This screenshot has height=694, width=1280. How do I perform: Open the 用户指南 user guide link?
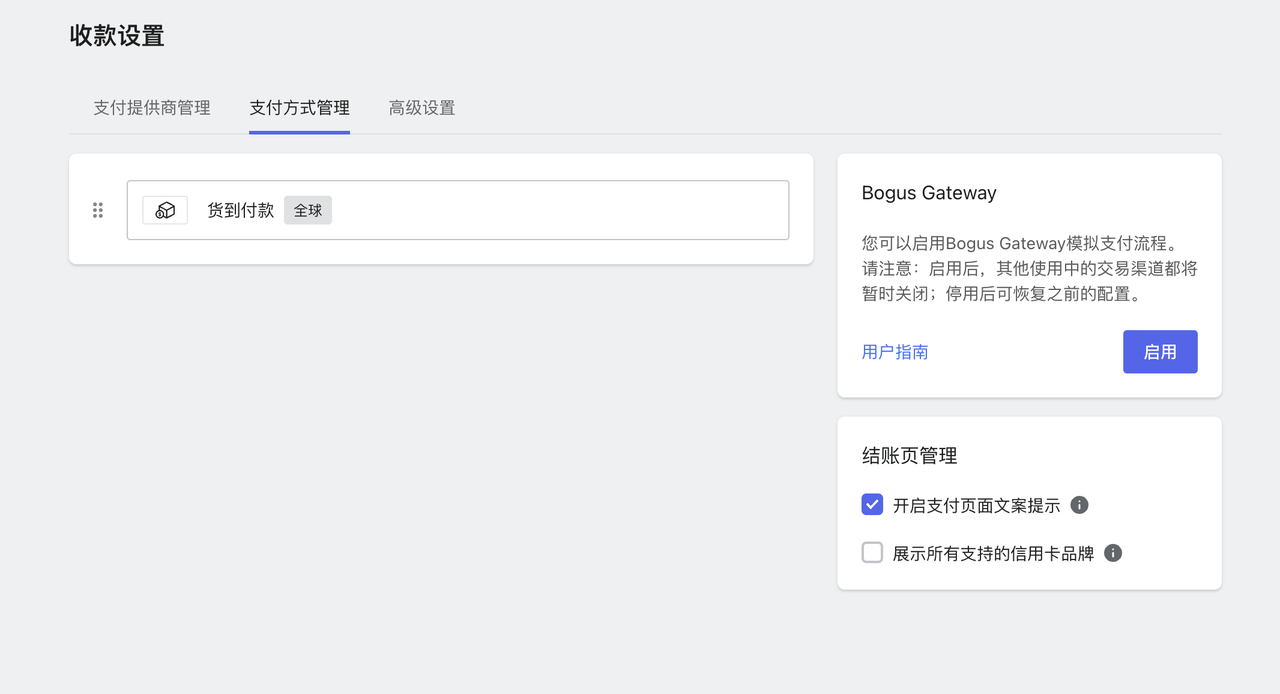[894, 351]
